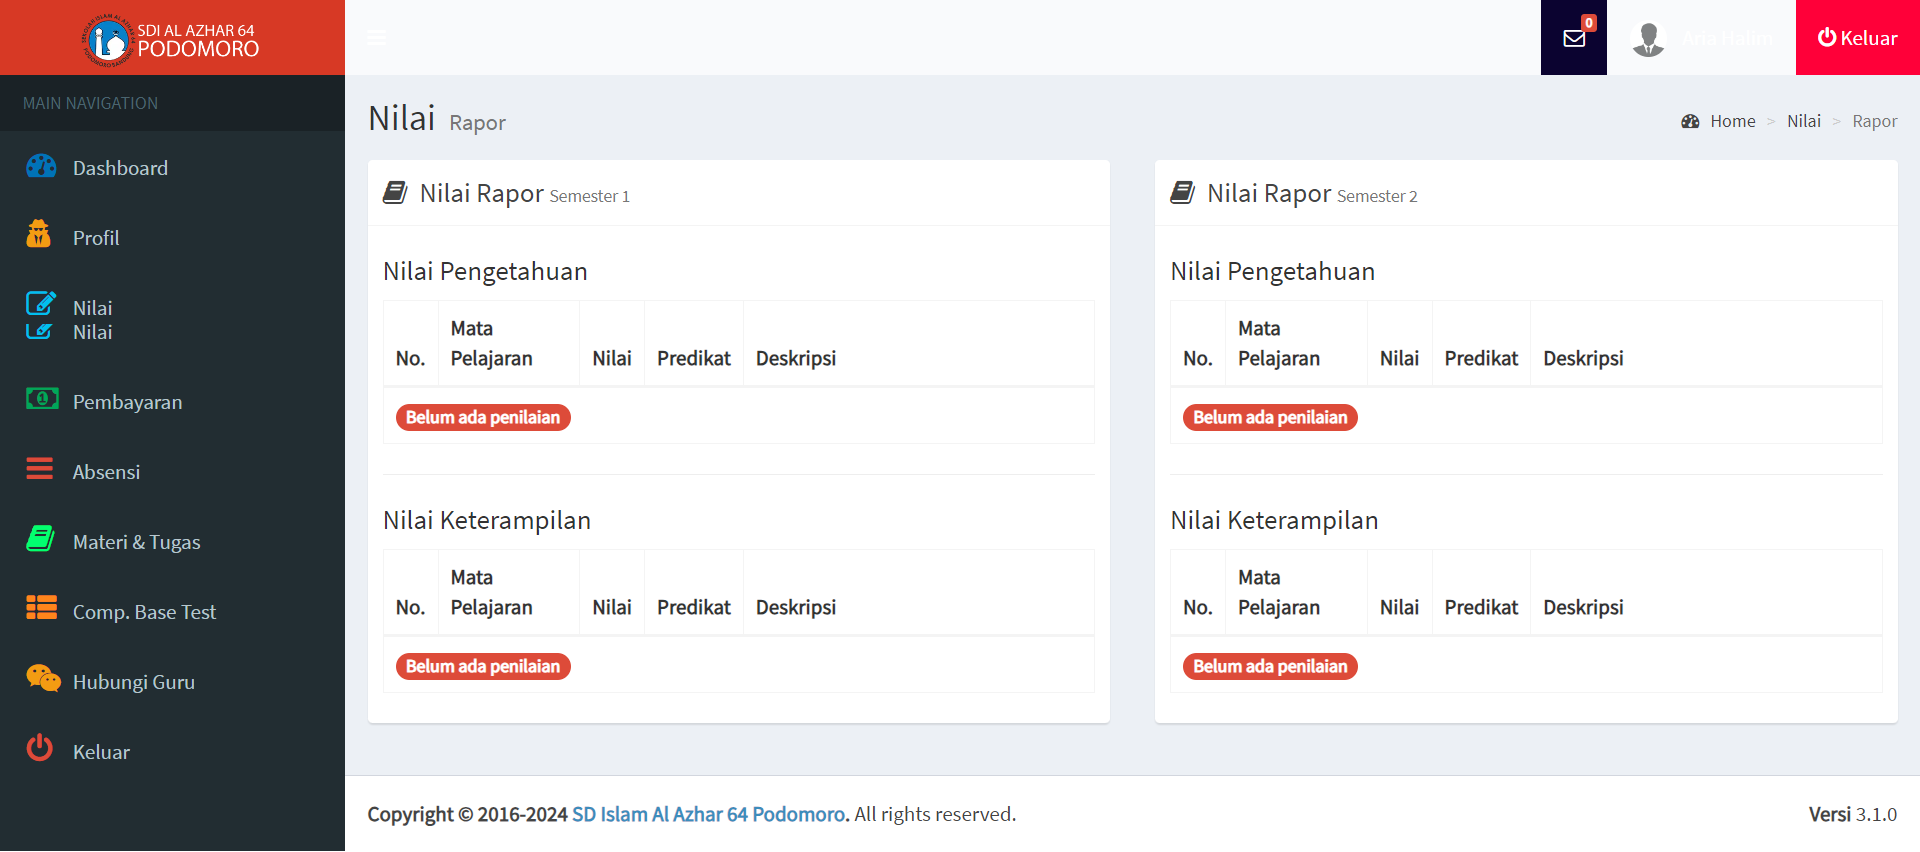1920x852 pixels.
Task: Open the mail envelope notifications
Action: point(1574,38)
